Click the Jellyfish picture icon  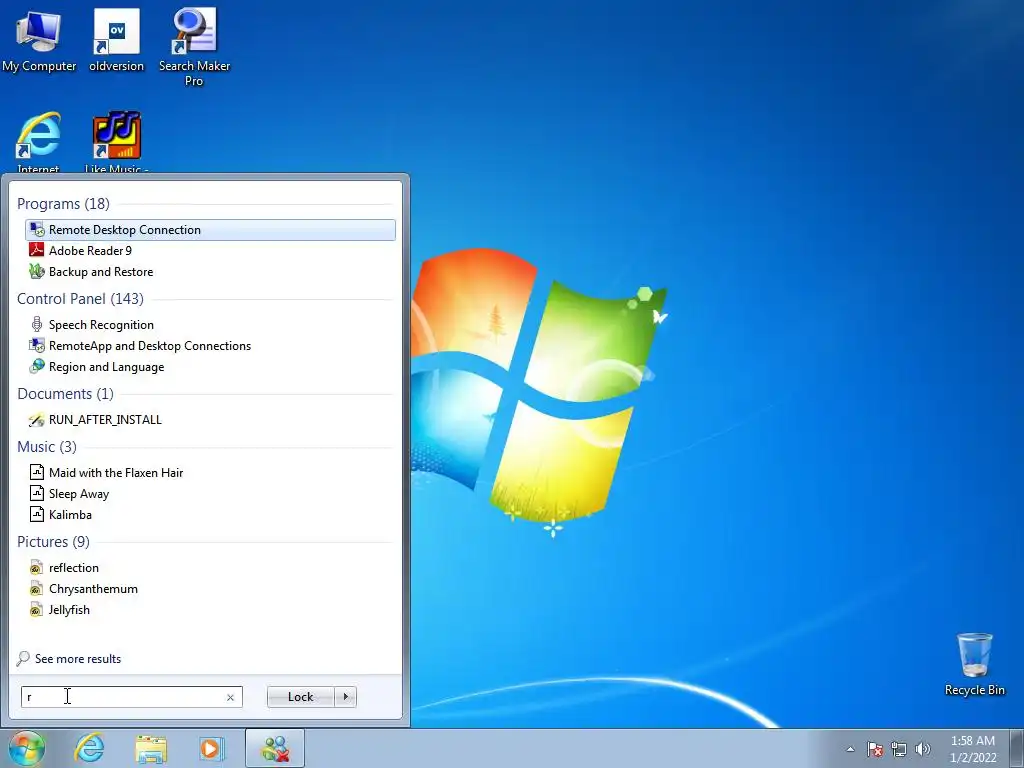(x=37, y=610)
